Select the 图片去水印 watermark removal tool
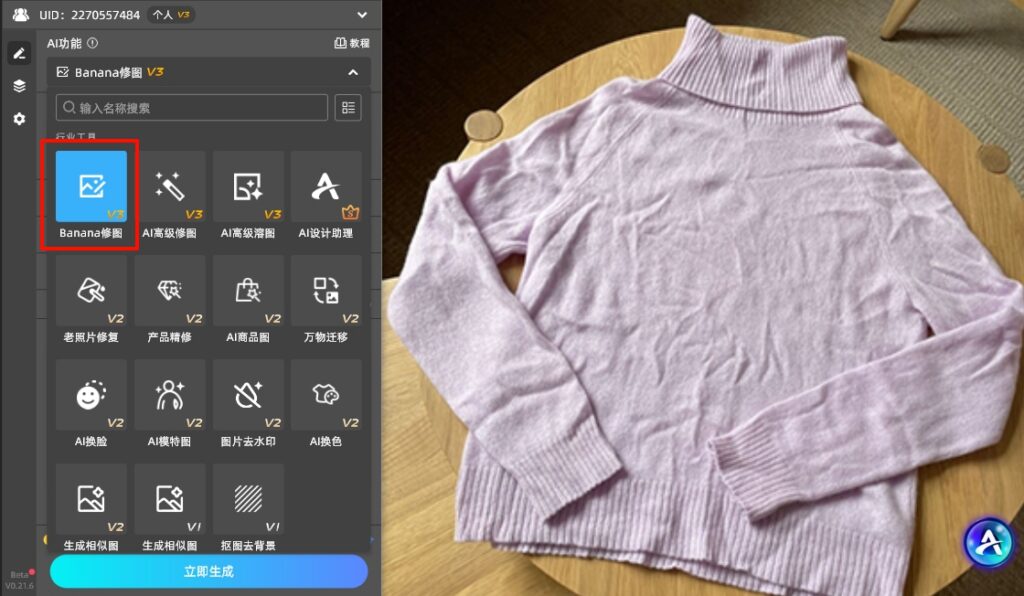1024x596 pixels. coord(247,395)
